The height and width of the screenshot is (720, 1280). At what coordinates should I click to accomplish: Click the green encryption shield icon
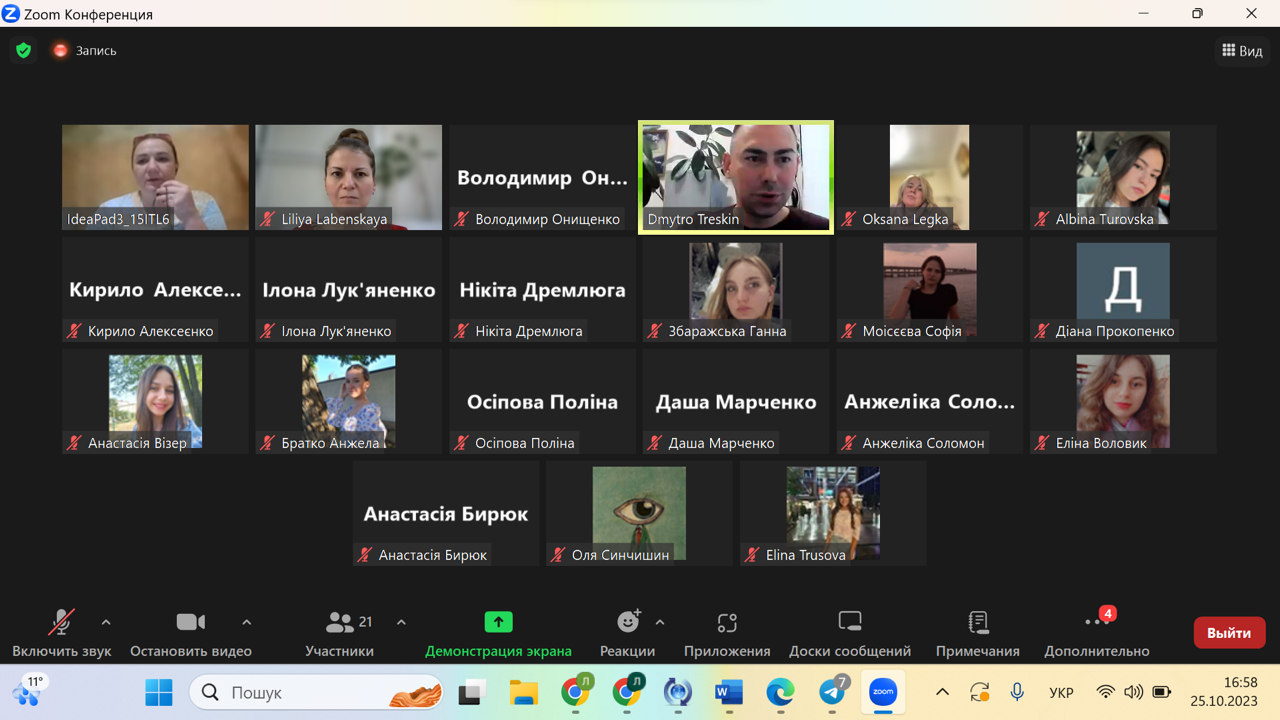coord(24,50)
